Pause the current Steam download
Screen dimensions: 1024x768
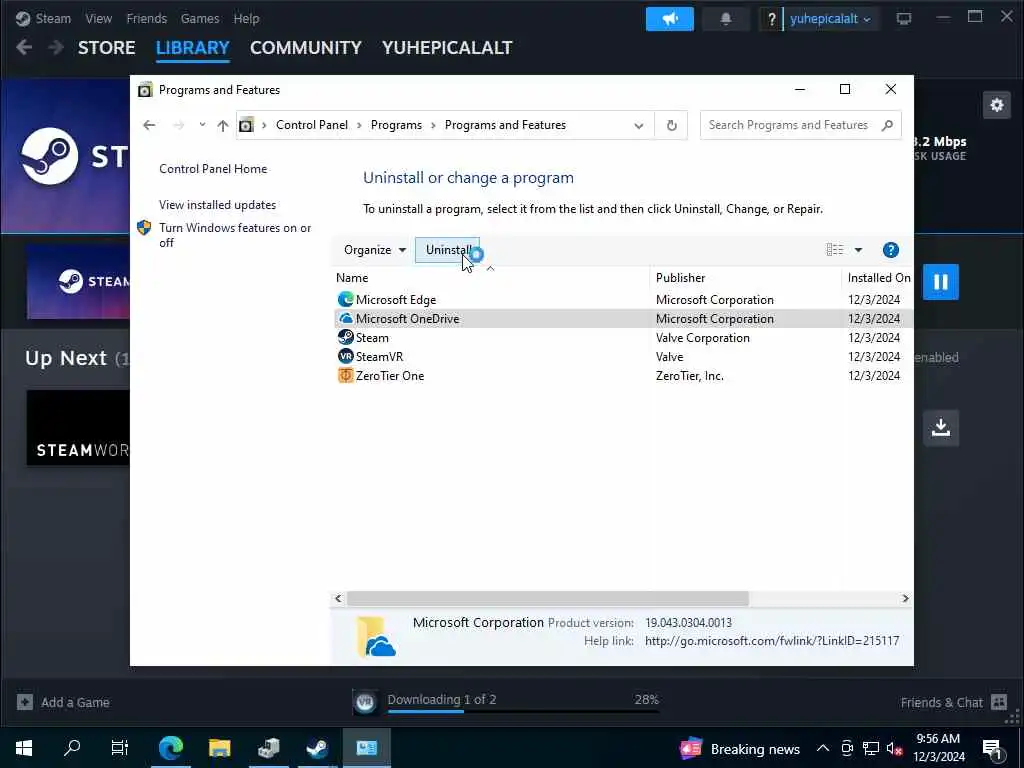click(940, 281)
